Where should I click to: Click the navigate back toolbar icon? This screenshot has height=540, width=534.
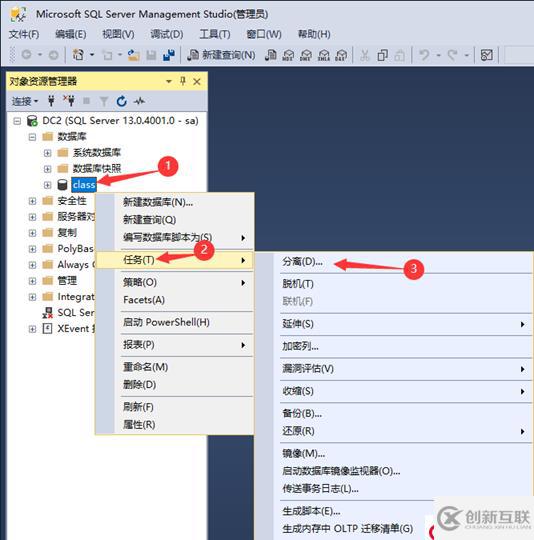pyautogui.click(x=27, y=54)
